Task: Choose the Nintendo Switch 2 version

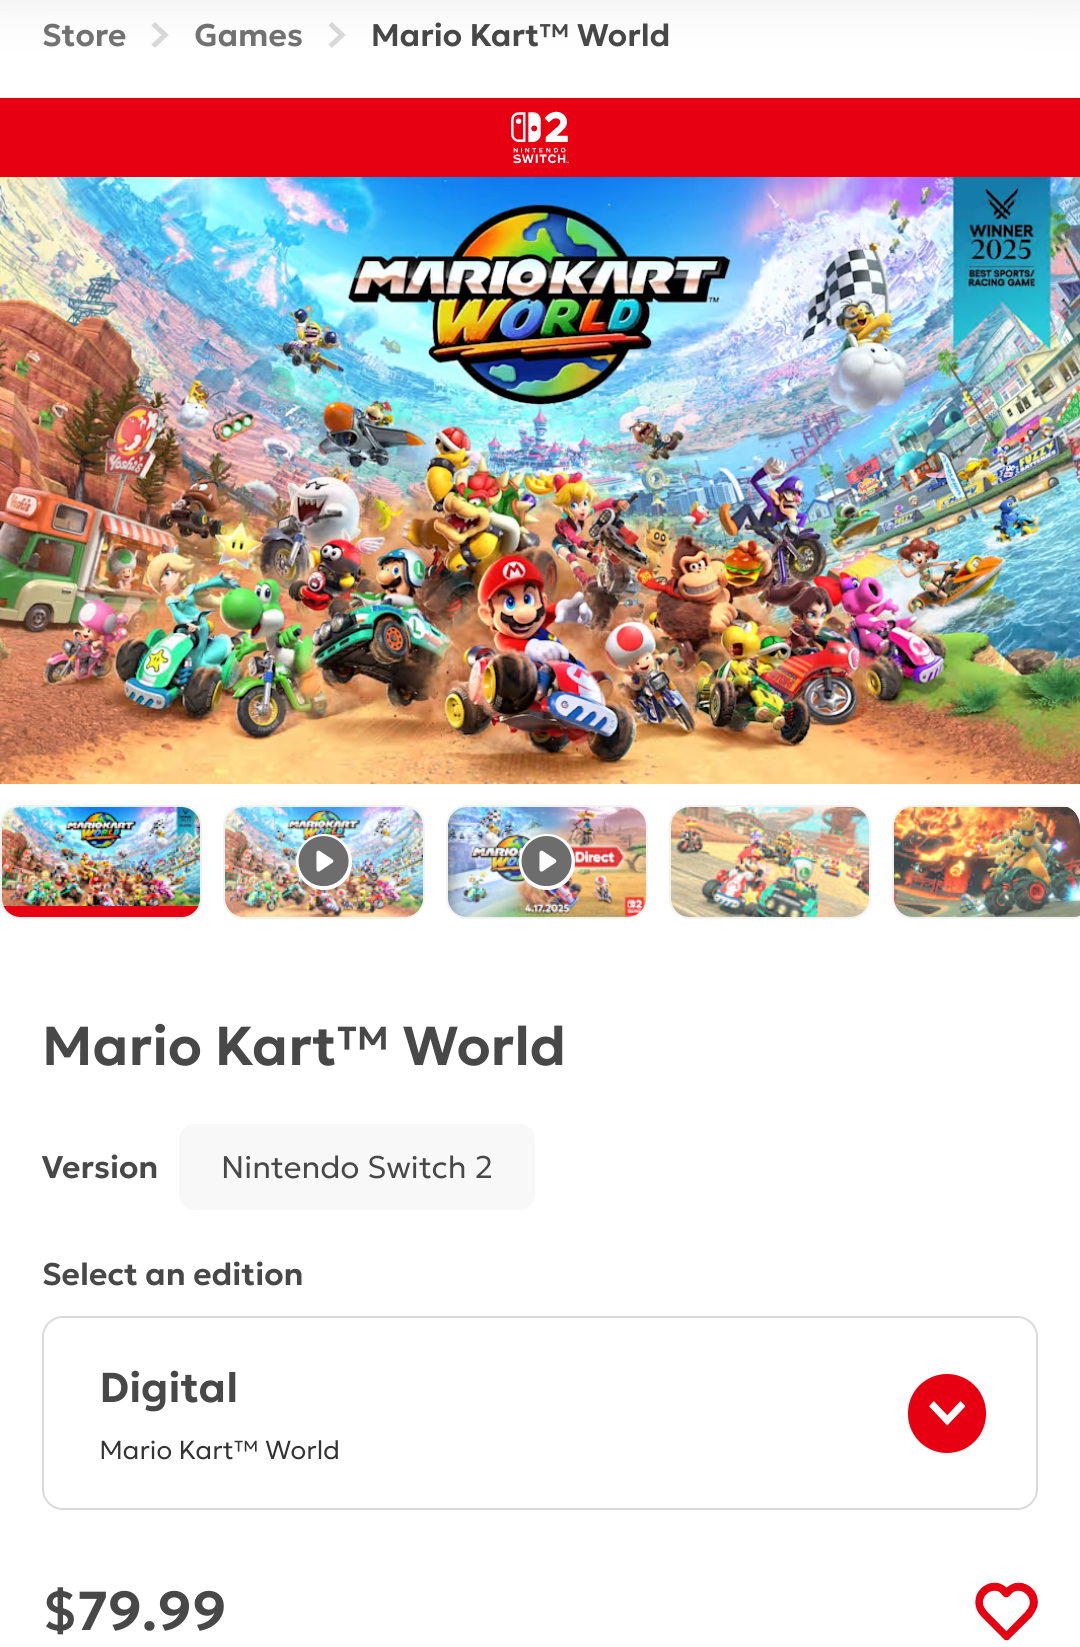Action: pyautogui.click(x=357, y=1167)
